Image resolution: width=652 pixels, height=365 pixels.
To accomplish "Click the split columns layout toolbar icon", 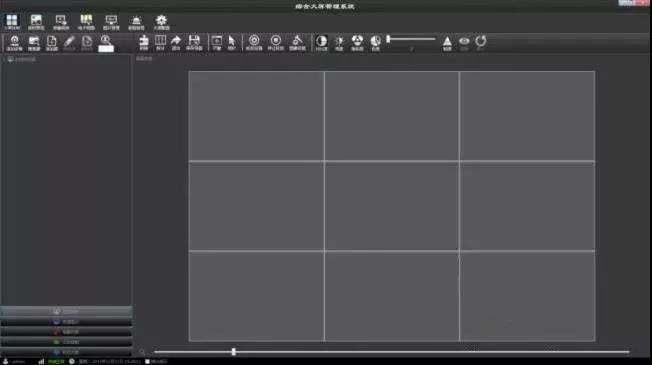I will point(161,42).
